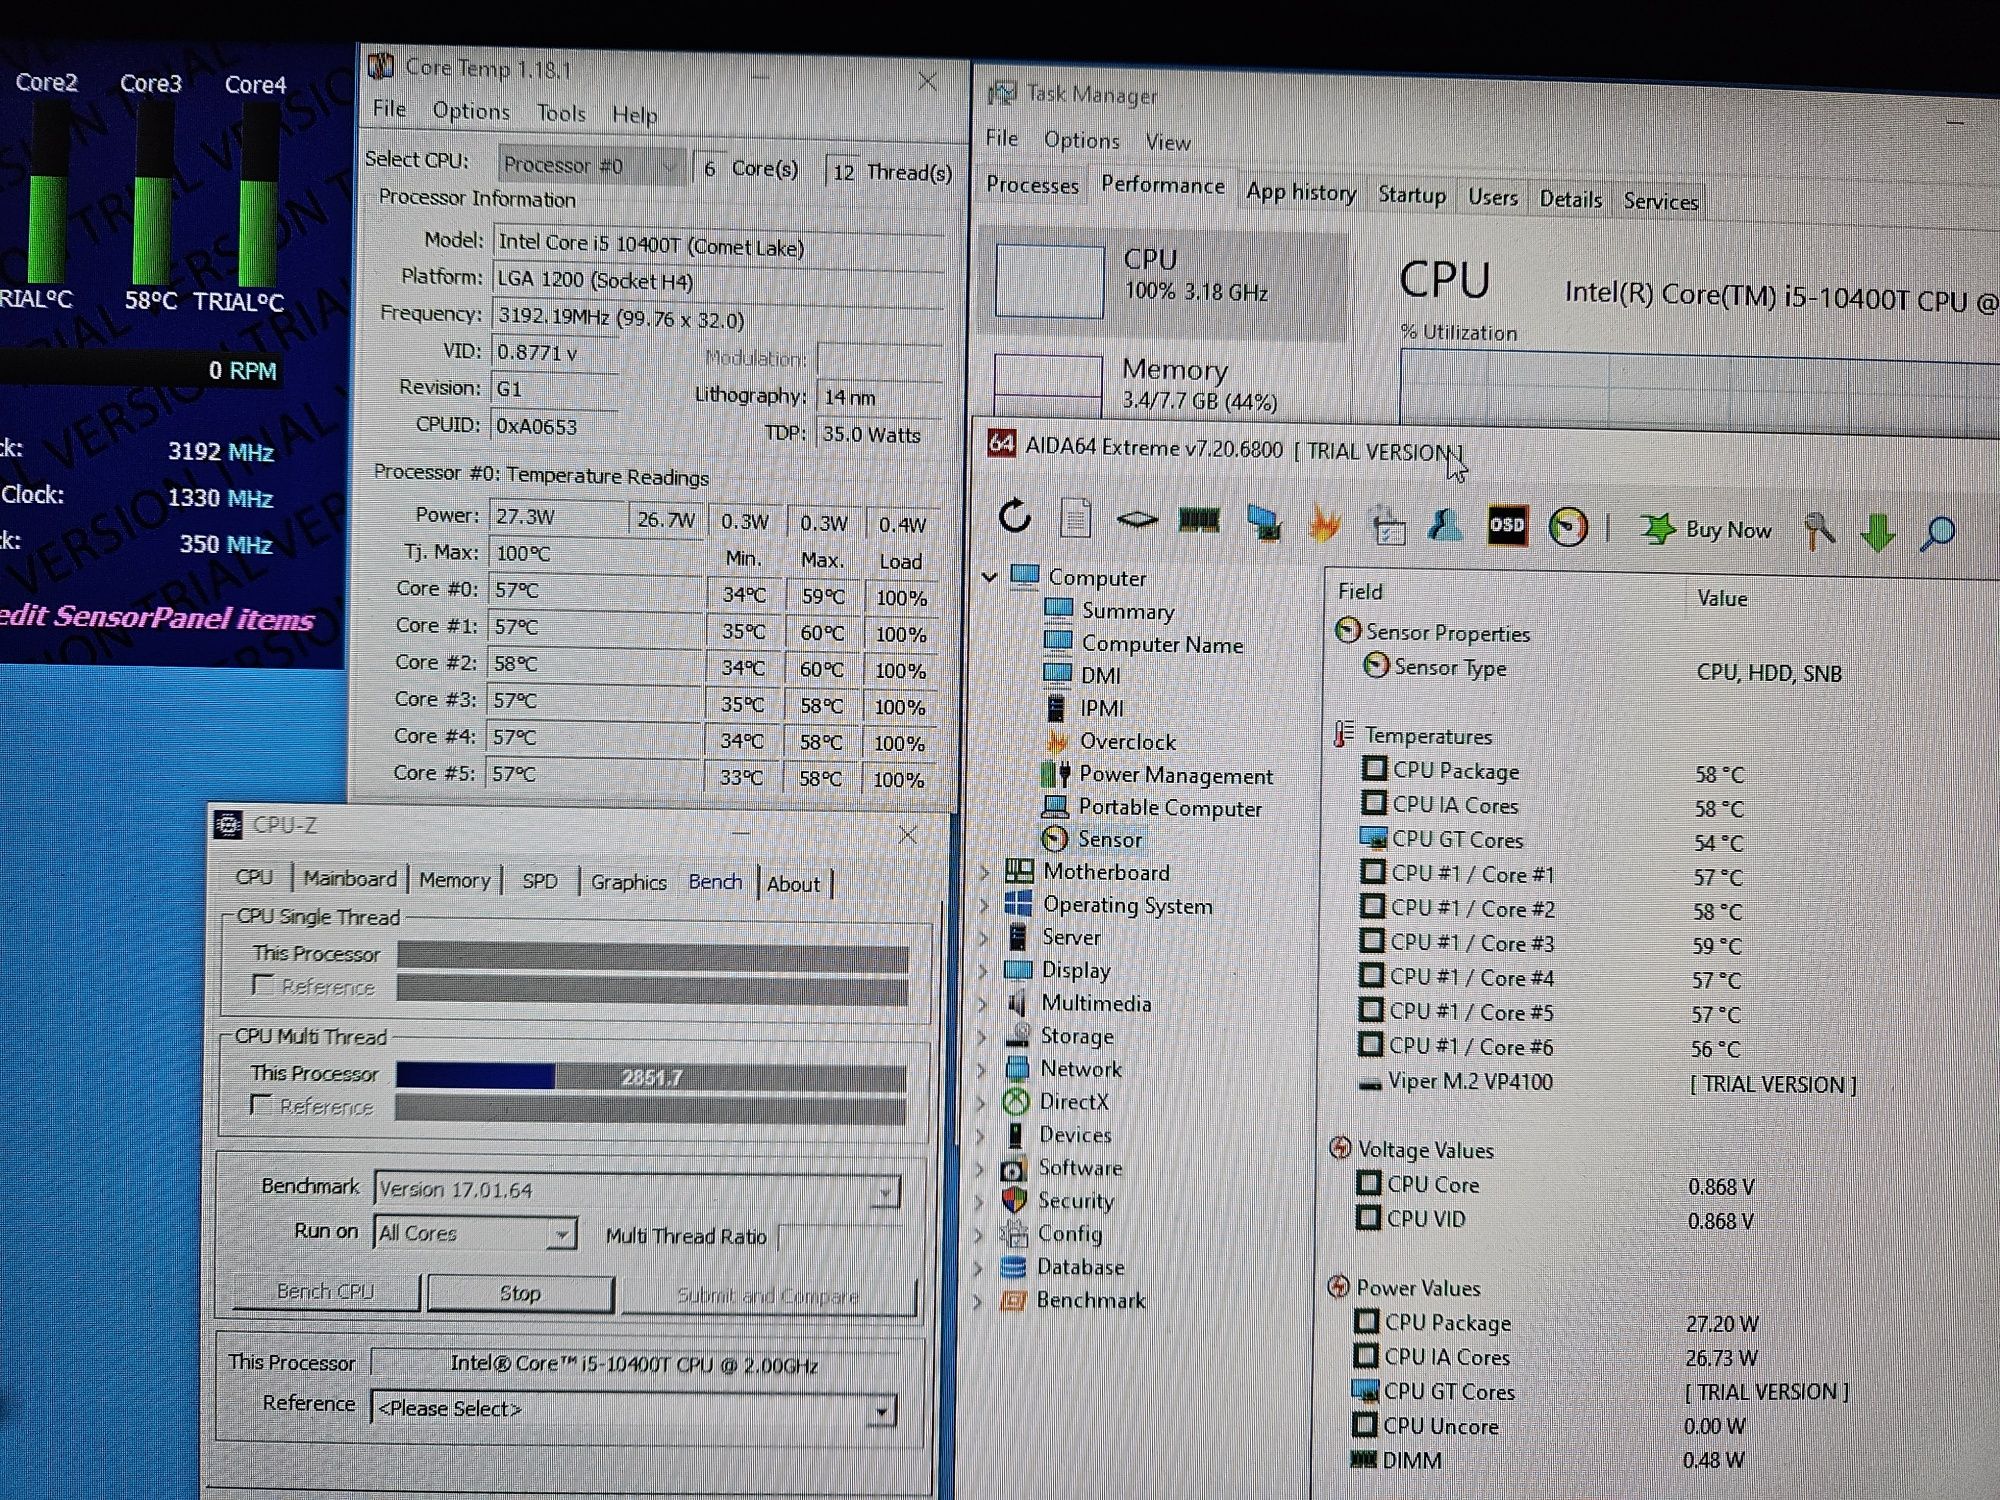Switch to the Memory tab in CPU-Z
The width and height of the screenshot is (2000, 1500).
coord(455,880)
